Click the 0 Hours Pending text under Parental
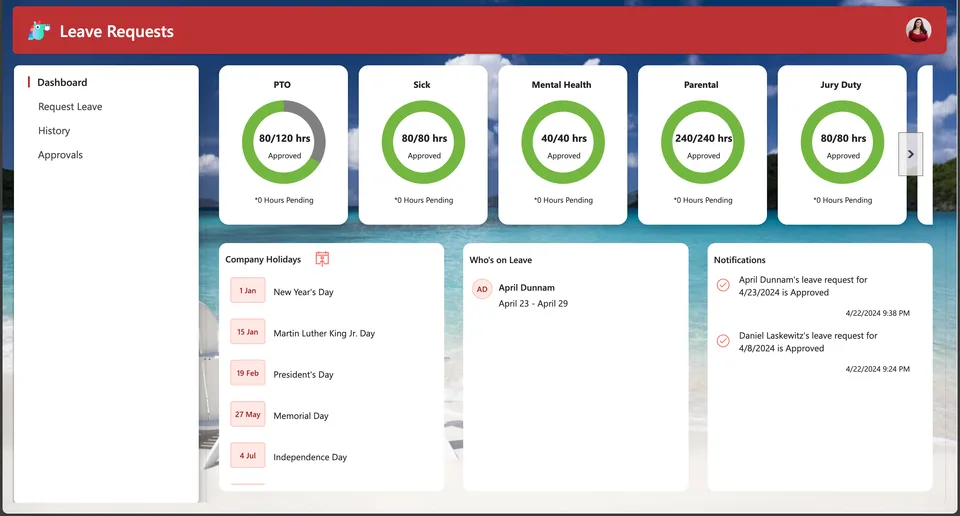The image size is (960, 516). [703, 200]
